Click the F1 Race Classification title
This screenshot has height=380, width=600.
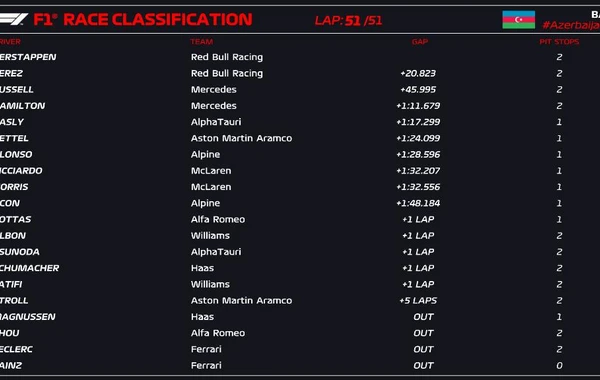[x=143, y=20]
